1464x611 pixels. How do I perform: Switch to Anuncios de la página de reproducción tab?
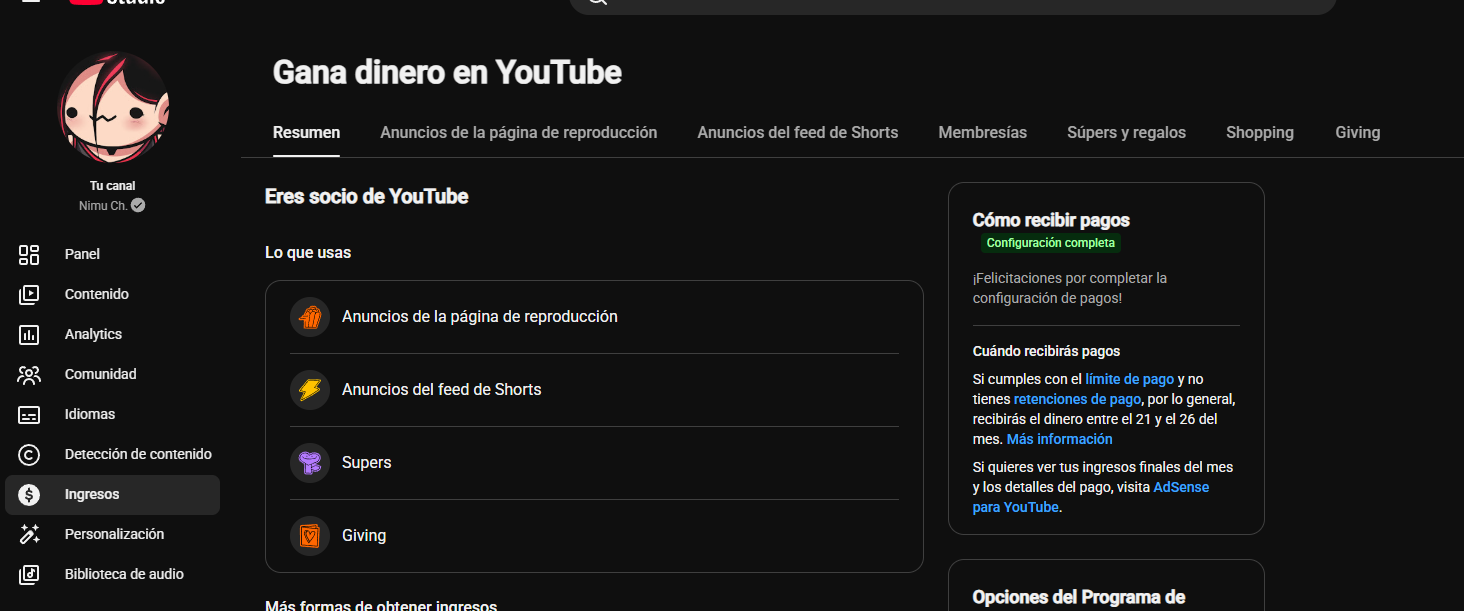pyautogui.click(x=519, y=132)
